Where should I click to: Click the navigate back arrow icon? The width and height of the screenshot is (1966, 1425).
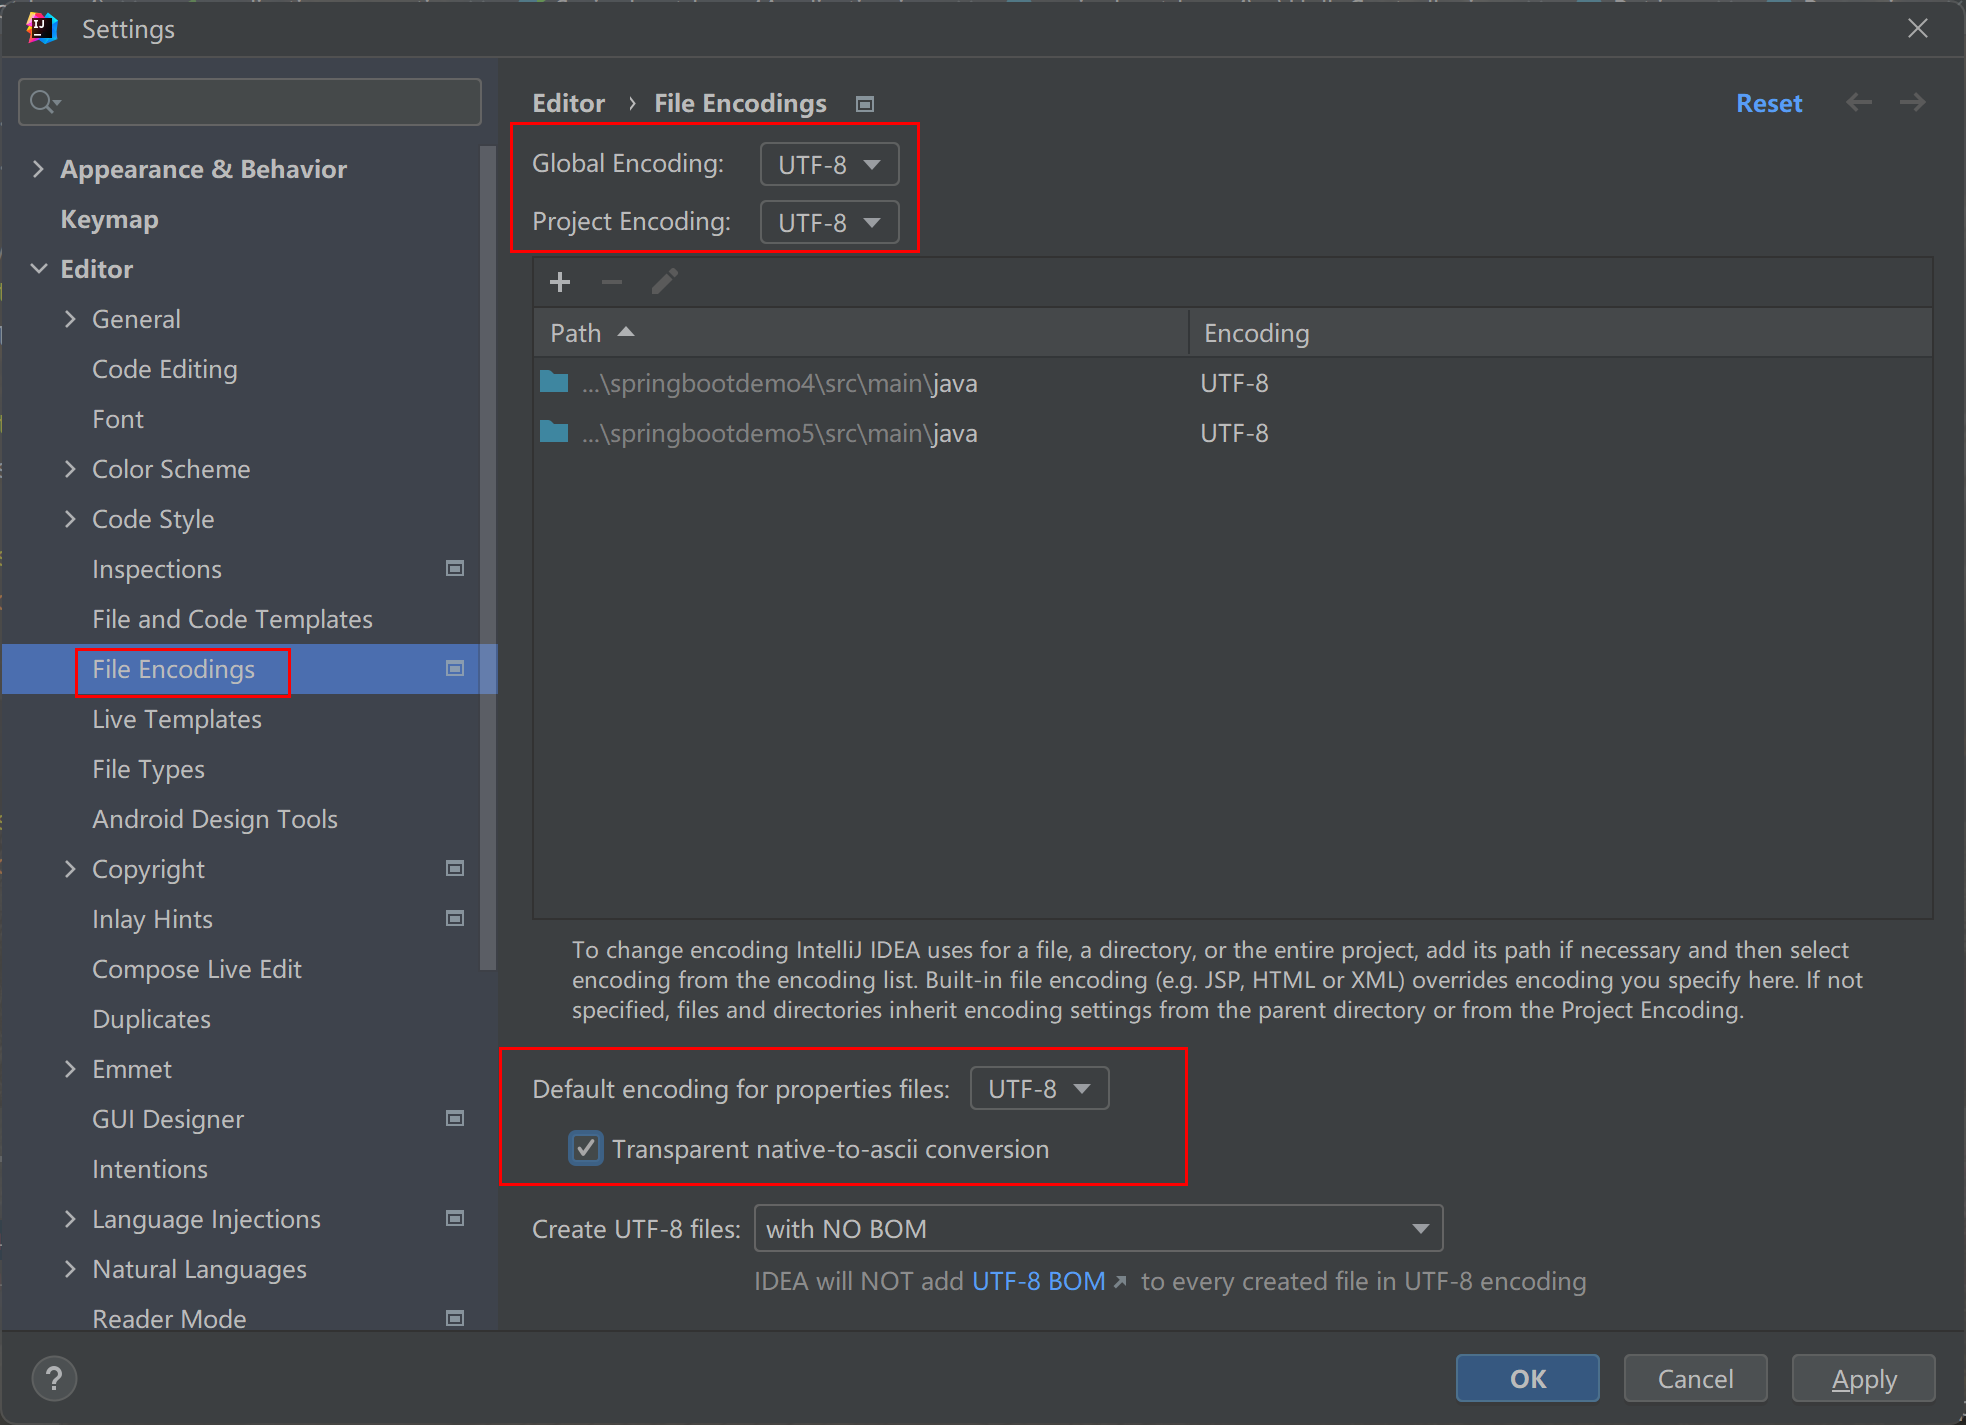coord(1859,104)
